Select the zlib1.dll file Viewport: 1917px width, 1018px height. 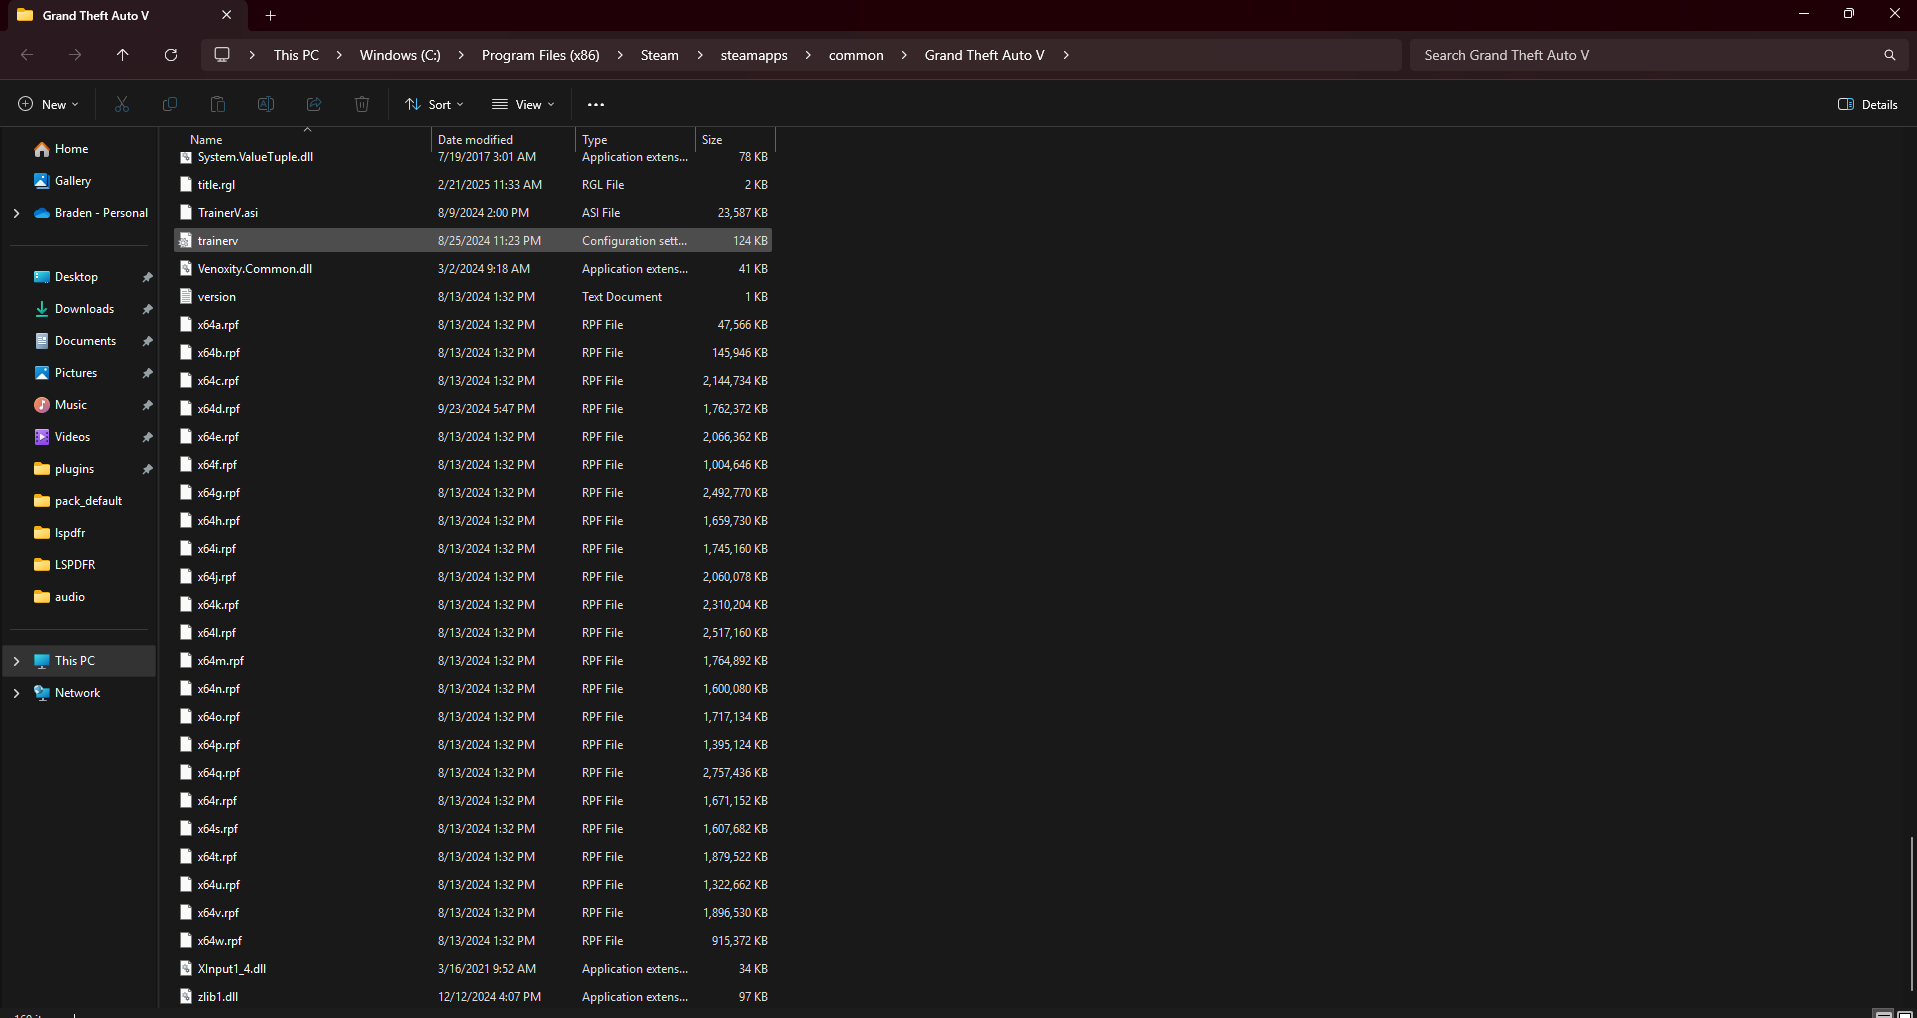(x=473, y=997)
